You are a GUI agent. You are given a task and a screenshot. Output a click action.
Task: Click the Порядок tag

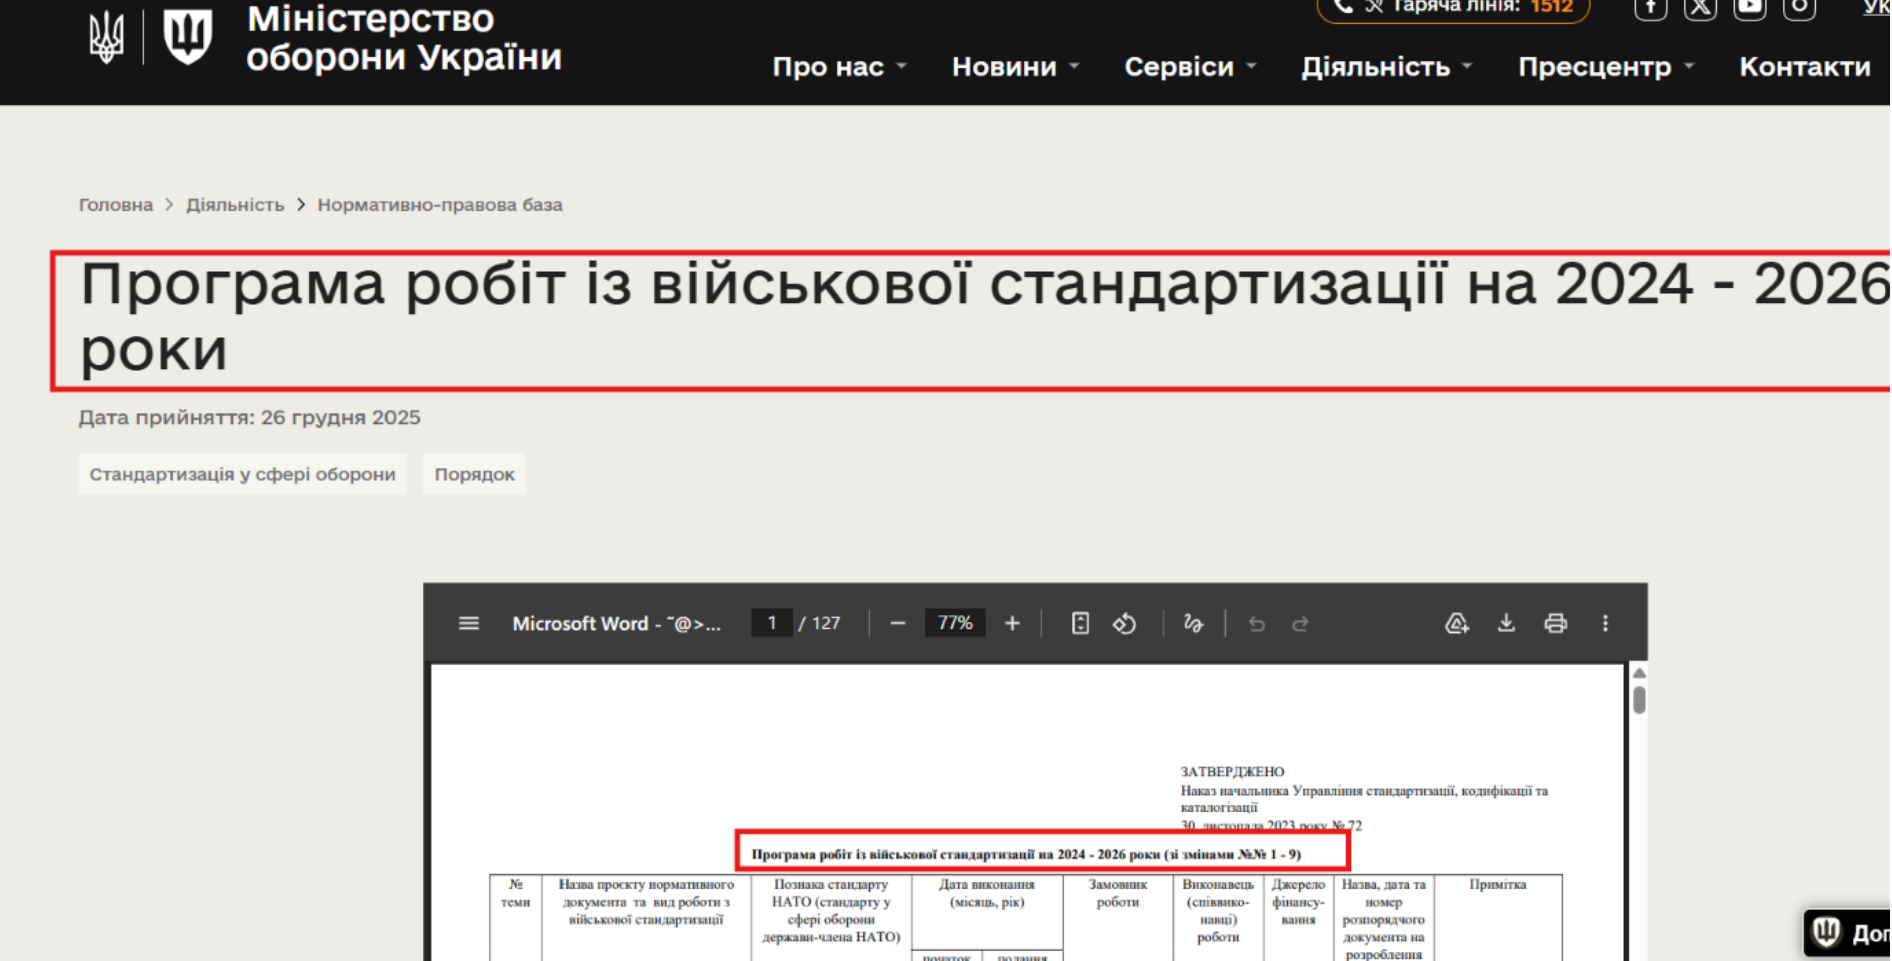[x=474, y=474]
